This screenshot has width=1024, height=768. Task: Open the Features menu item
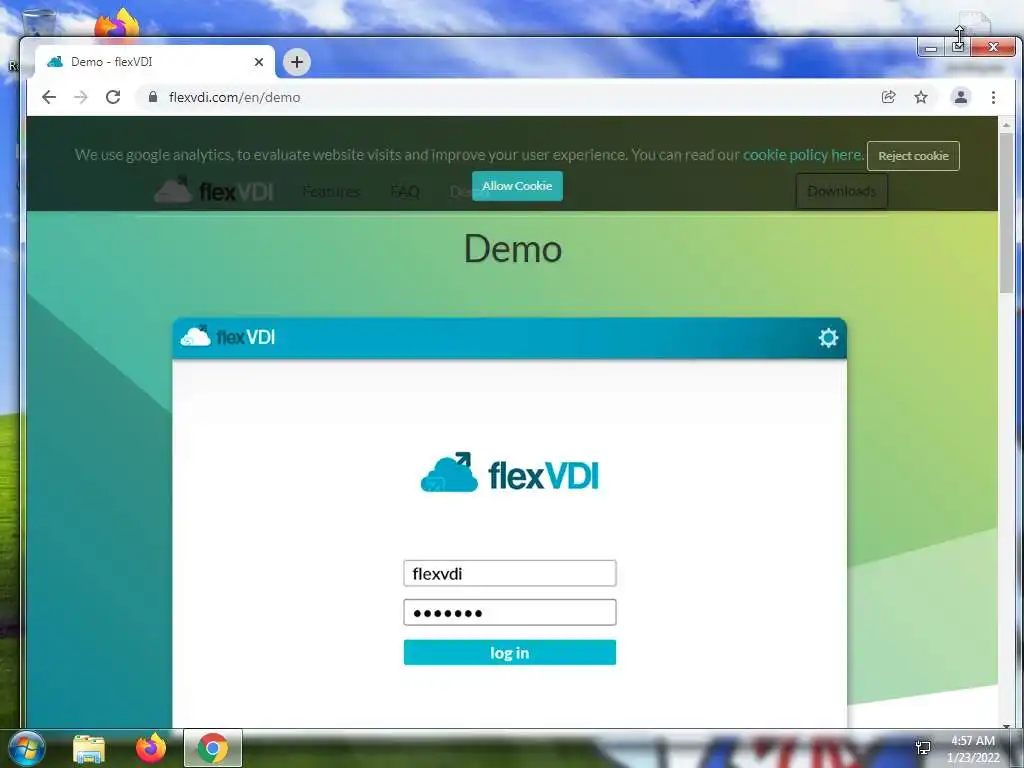click(331, 192)
